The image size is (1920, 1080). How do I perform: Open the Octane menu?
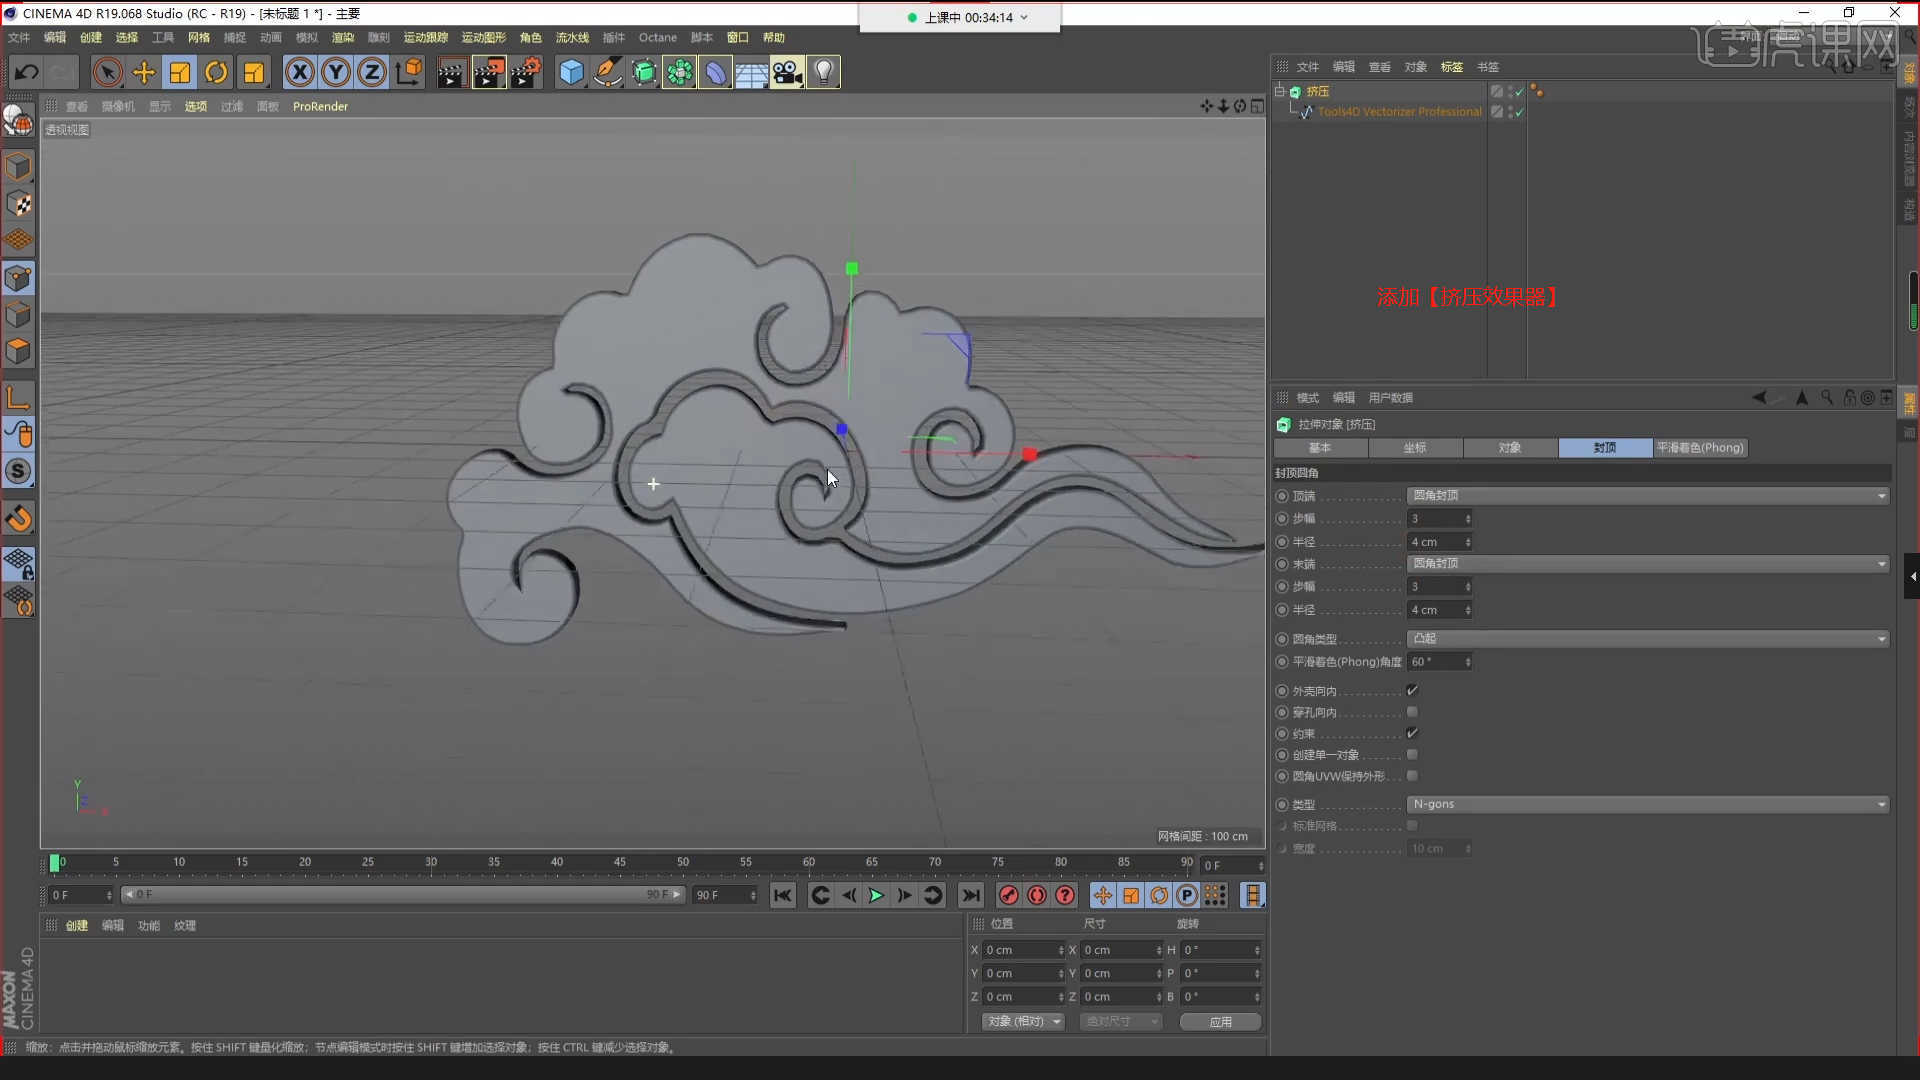(658, 37)
